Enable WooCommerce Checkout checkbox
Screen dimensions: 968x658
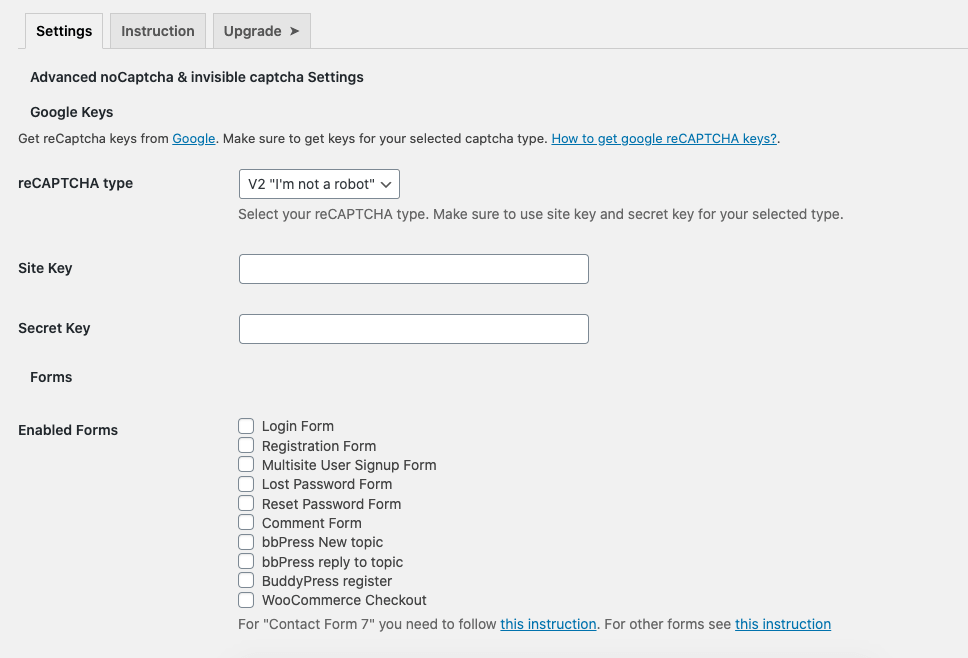[x=246, y=600]
